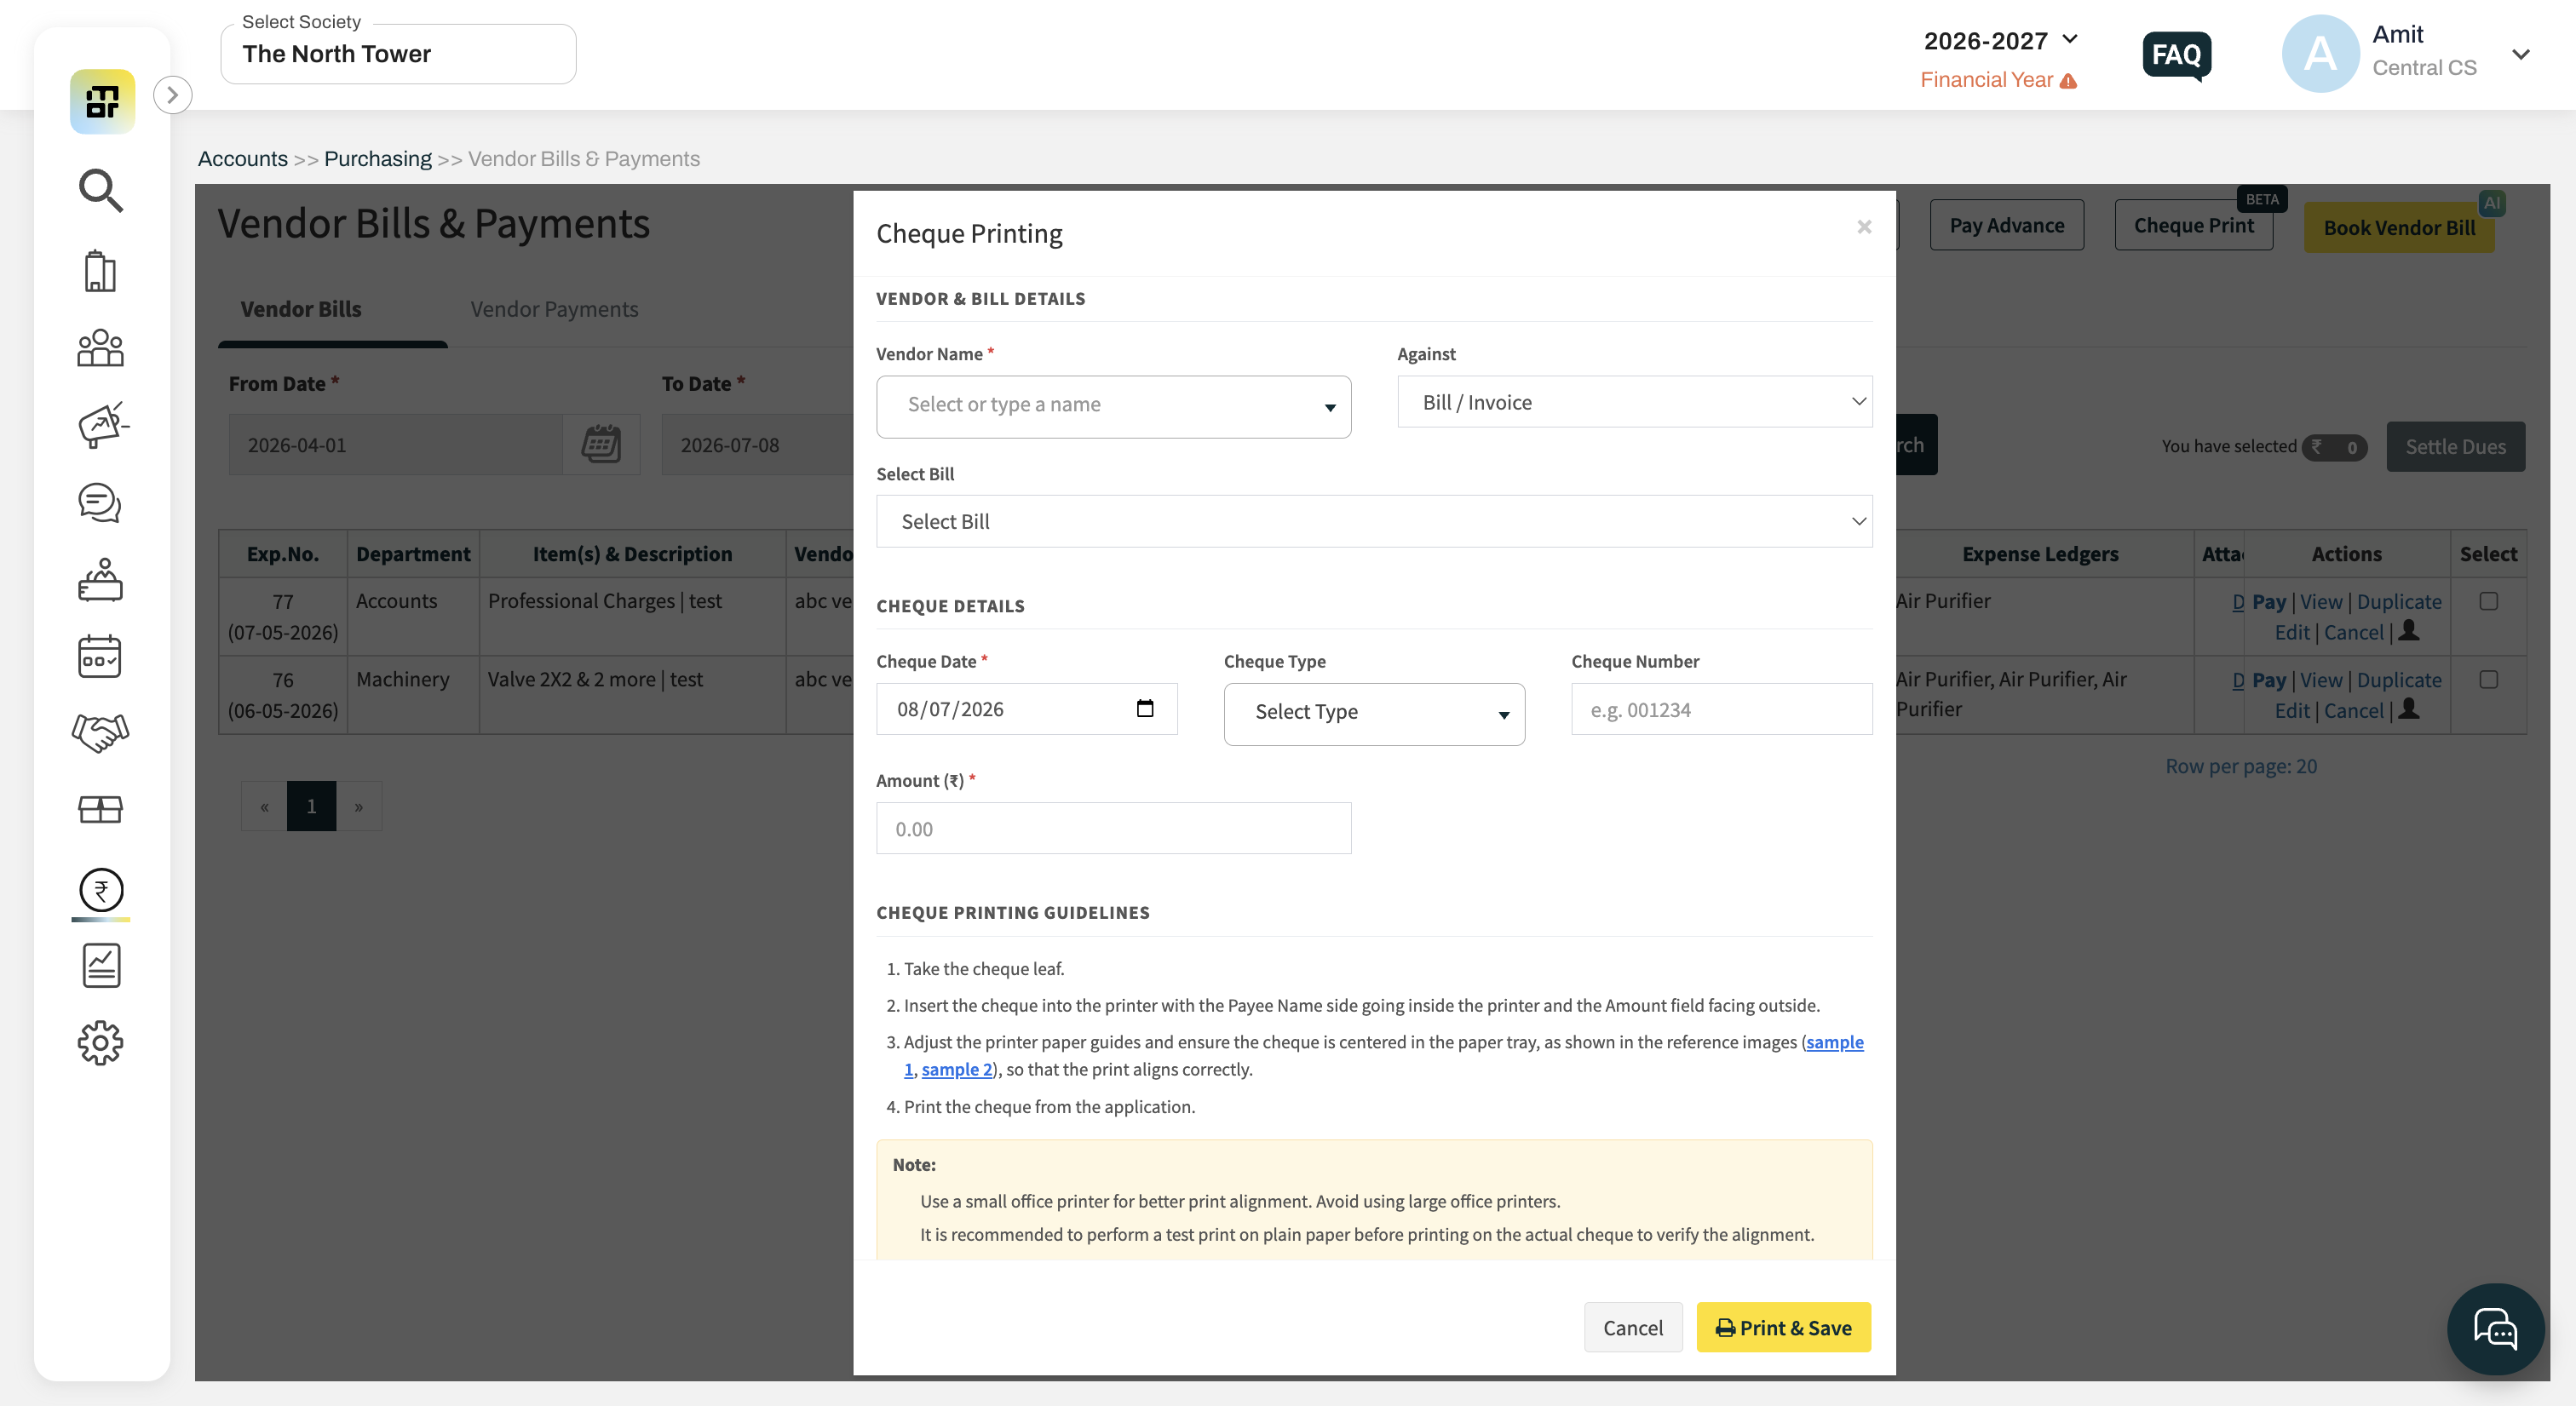Image resolution: width=2576 pixels, height=1406 pixels.
Task: Click the Pay Advance button
Action: click(2006, 225)
